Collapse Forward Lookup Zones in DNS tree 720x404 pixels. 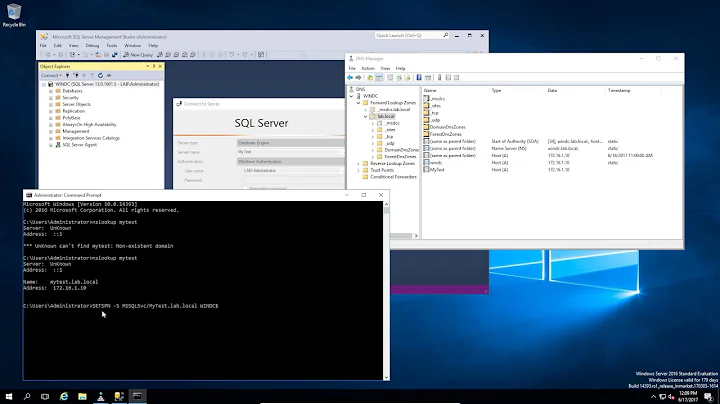(359, 103)
